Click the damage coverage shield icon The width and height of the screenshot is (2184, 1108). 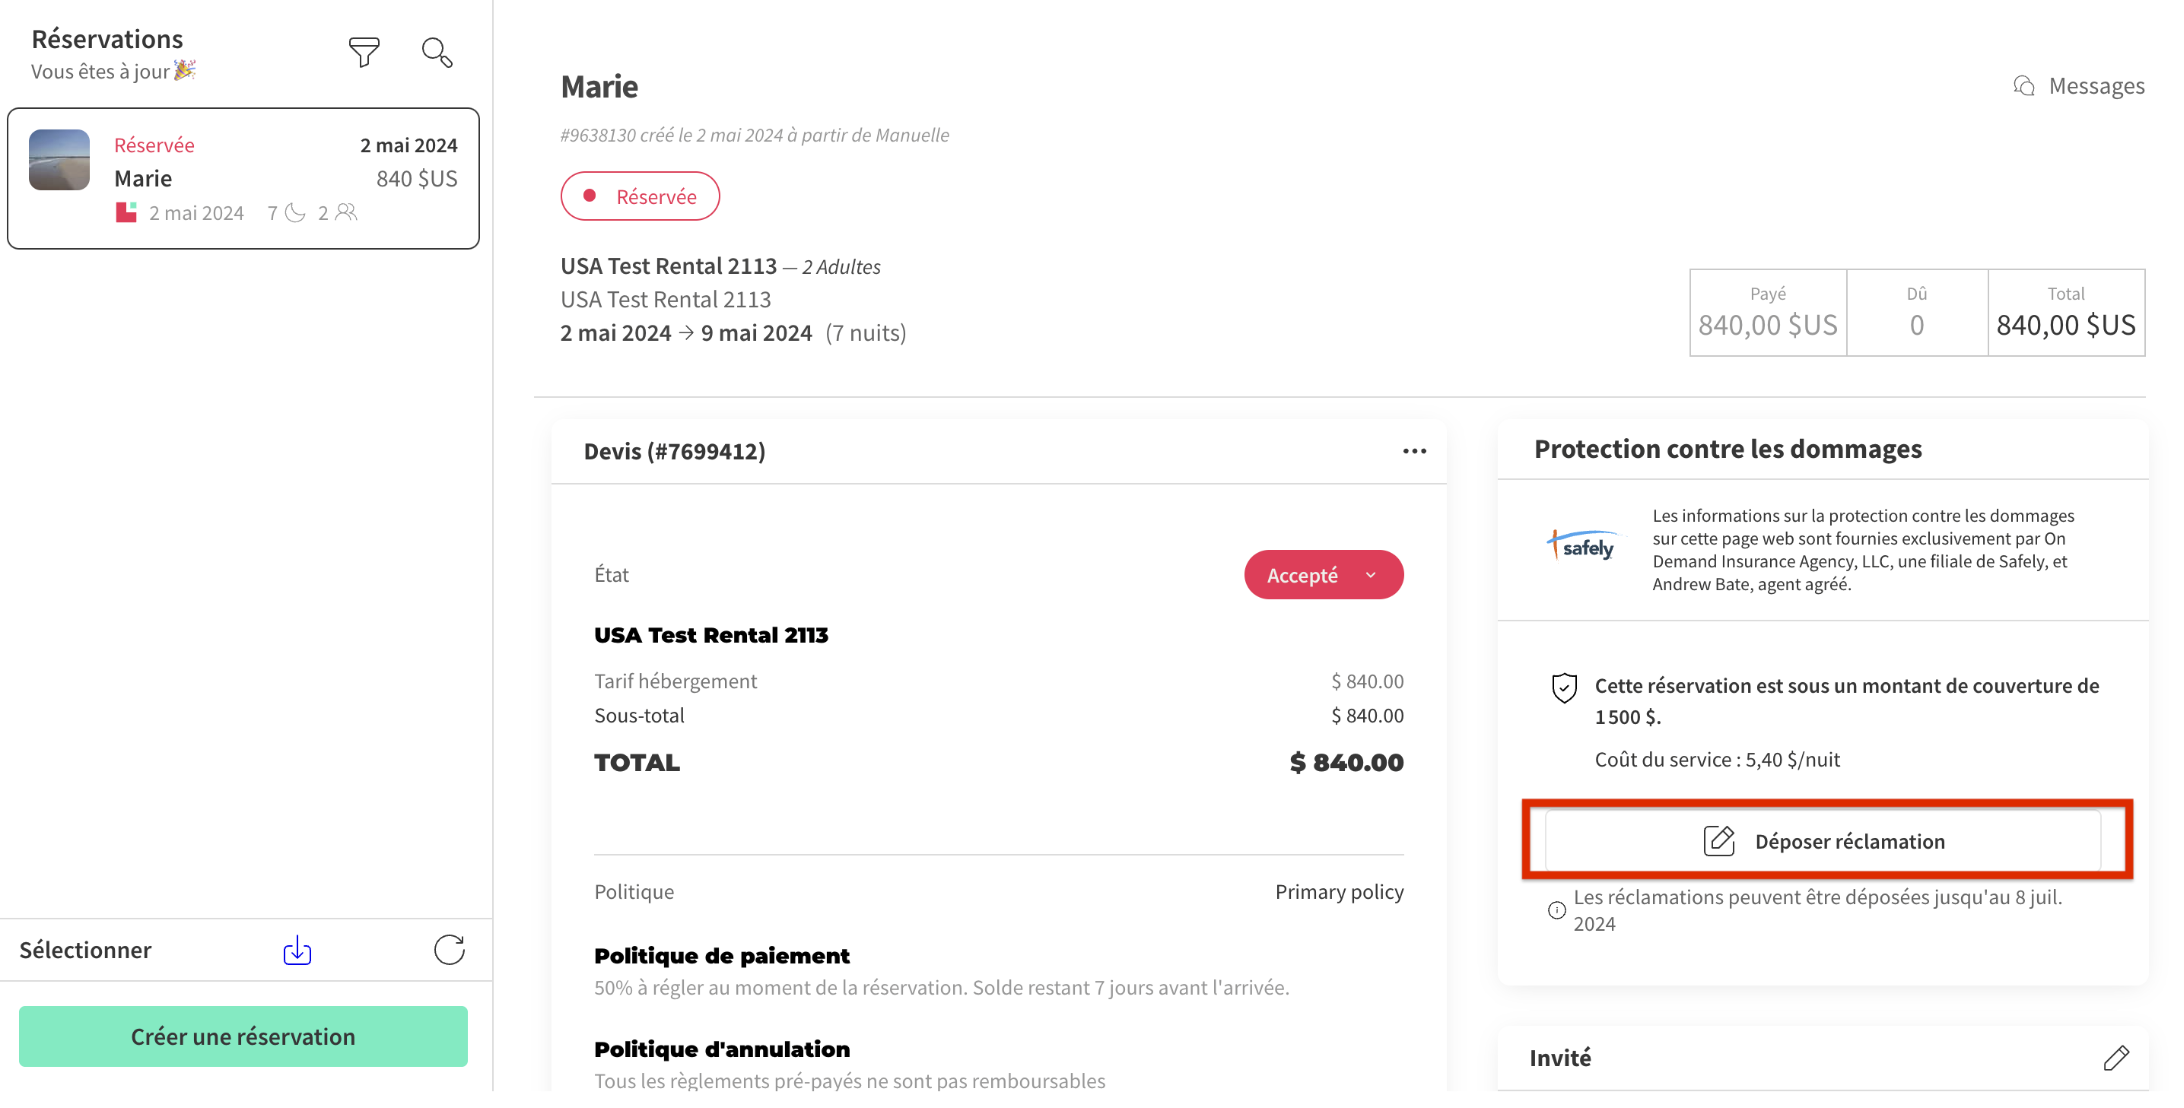point(1564,688)
